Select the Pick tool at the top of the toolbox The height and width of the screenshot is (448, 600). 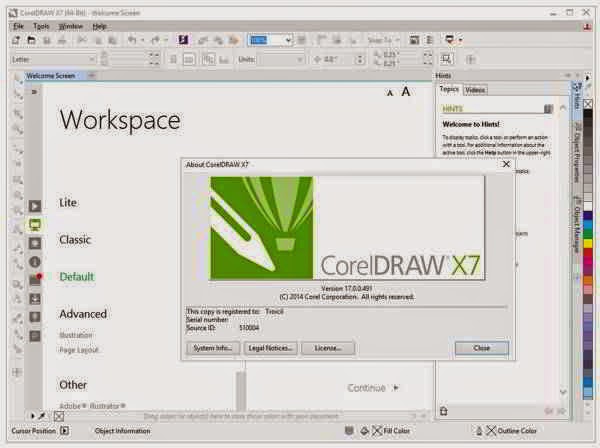point(16,77)
